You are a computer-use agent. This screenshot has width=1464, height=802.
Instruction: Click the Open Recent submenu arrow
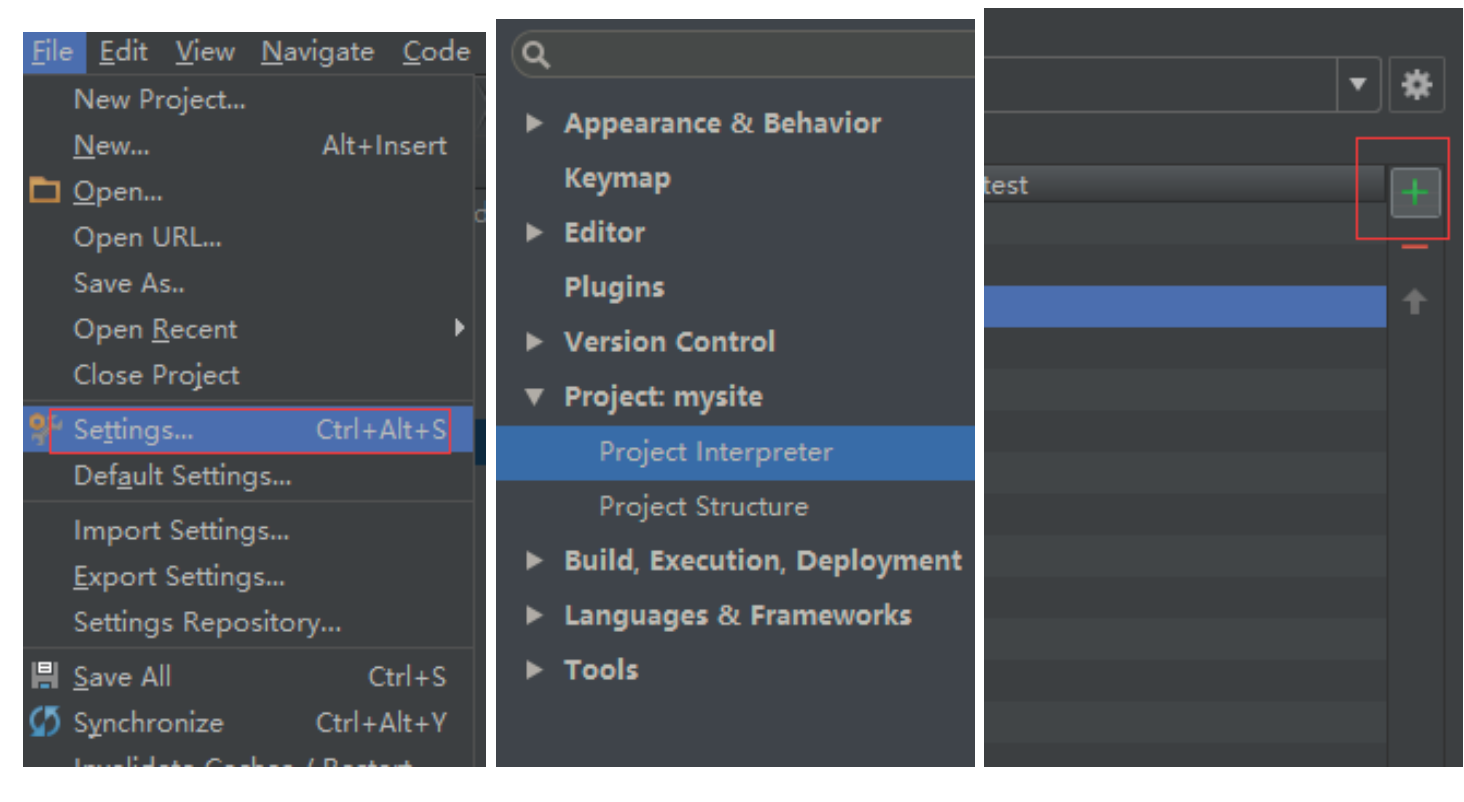[459, 327]
